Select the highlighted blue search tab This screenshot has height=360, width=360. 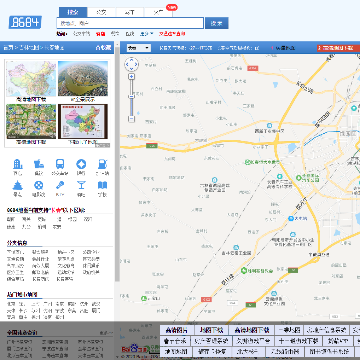tap(73, 12)
